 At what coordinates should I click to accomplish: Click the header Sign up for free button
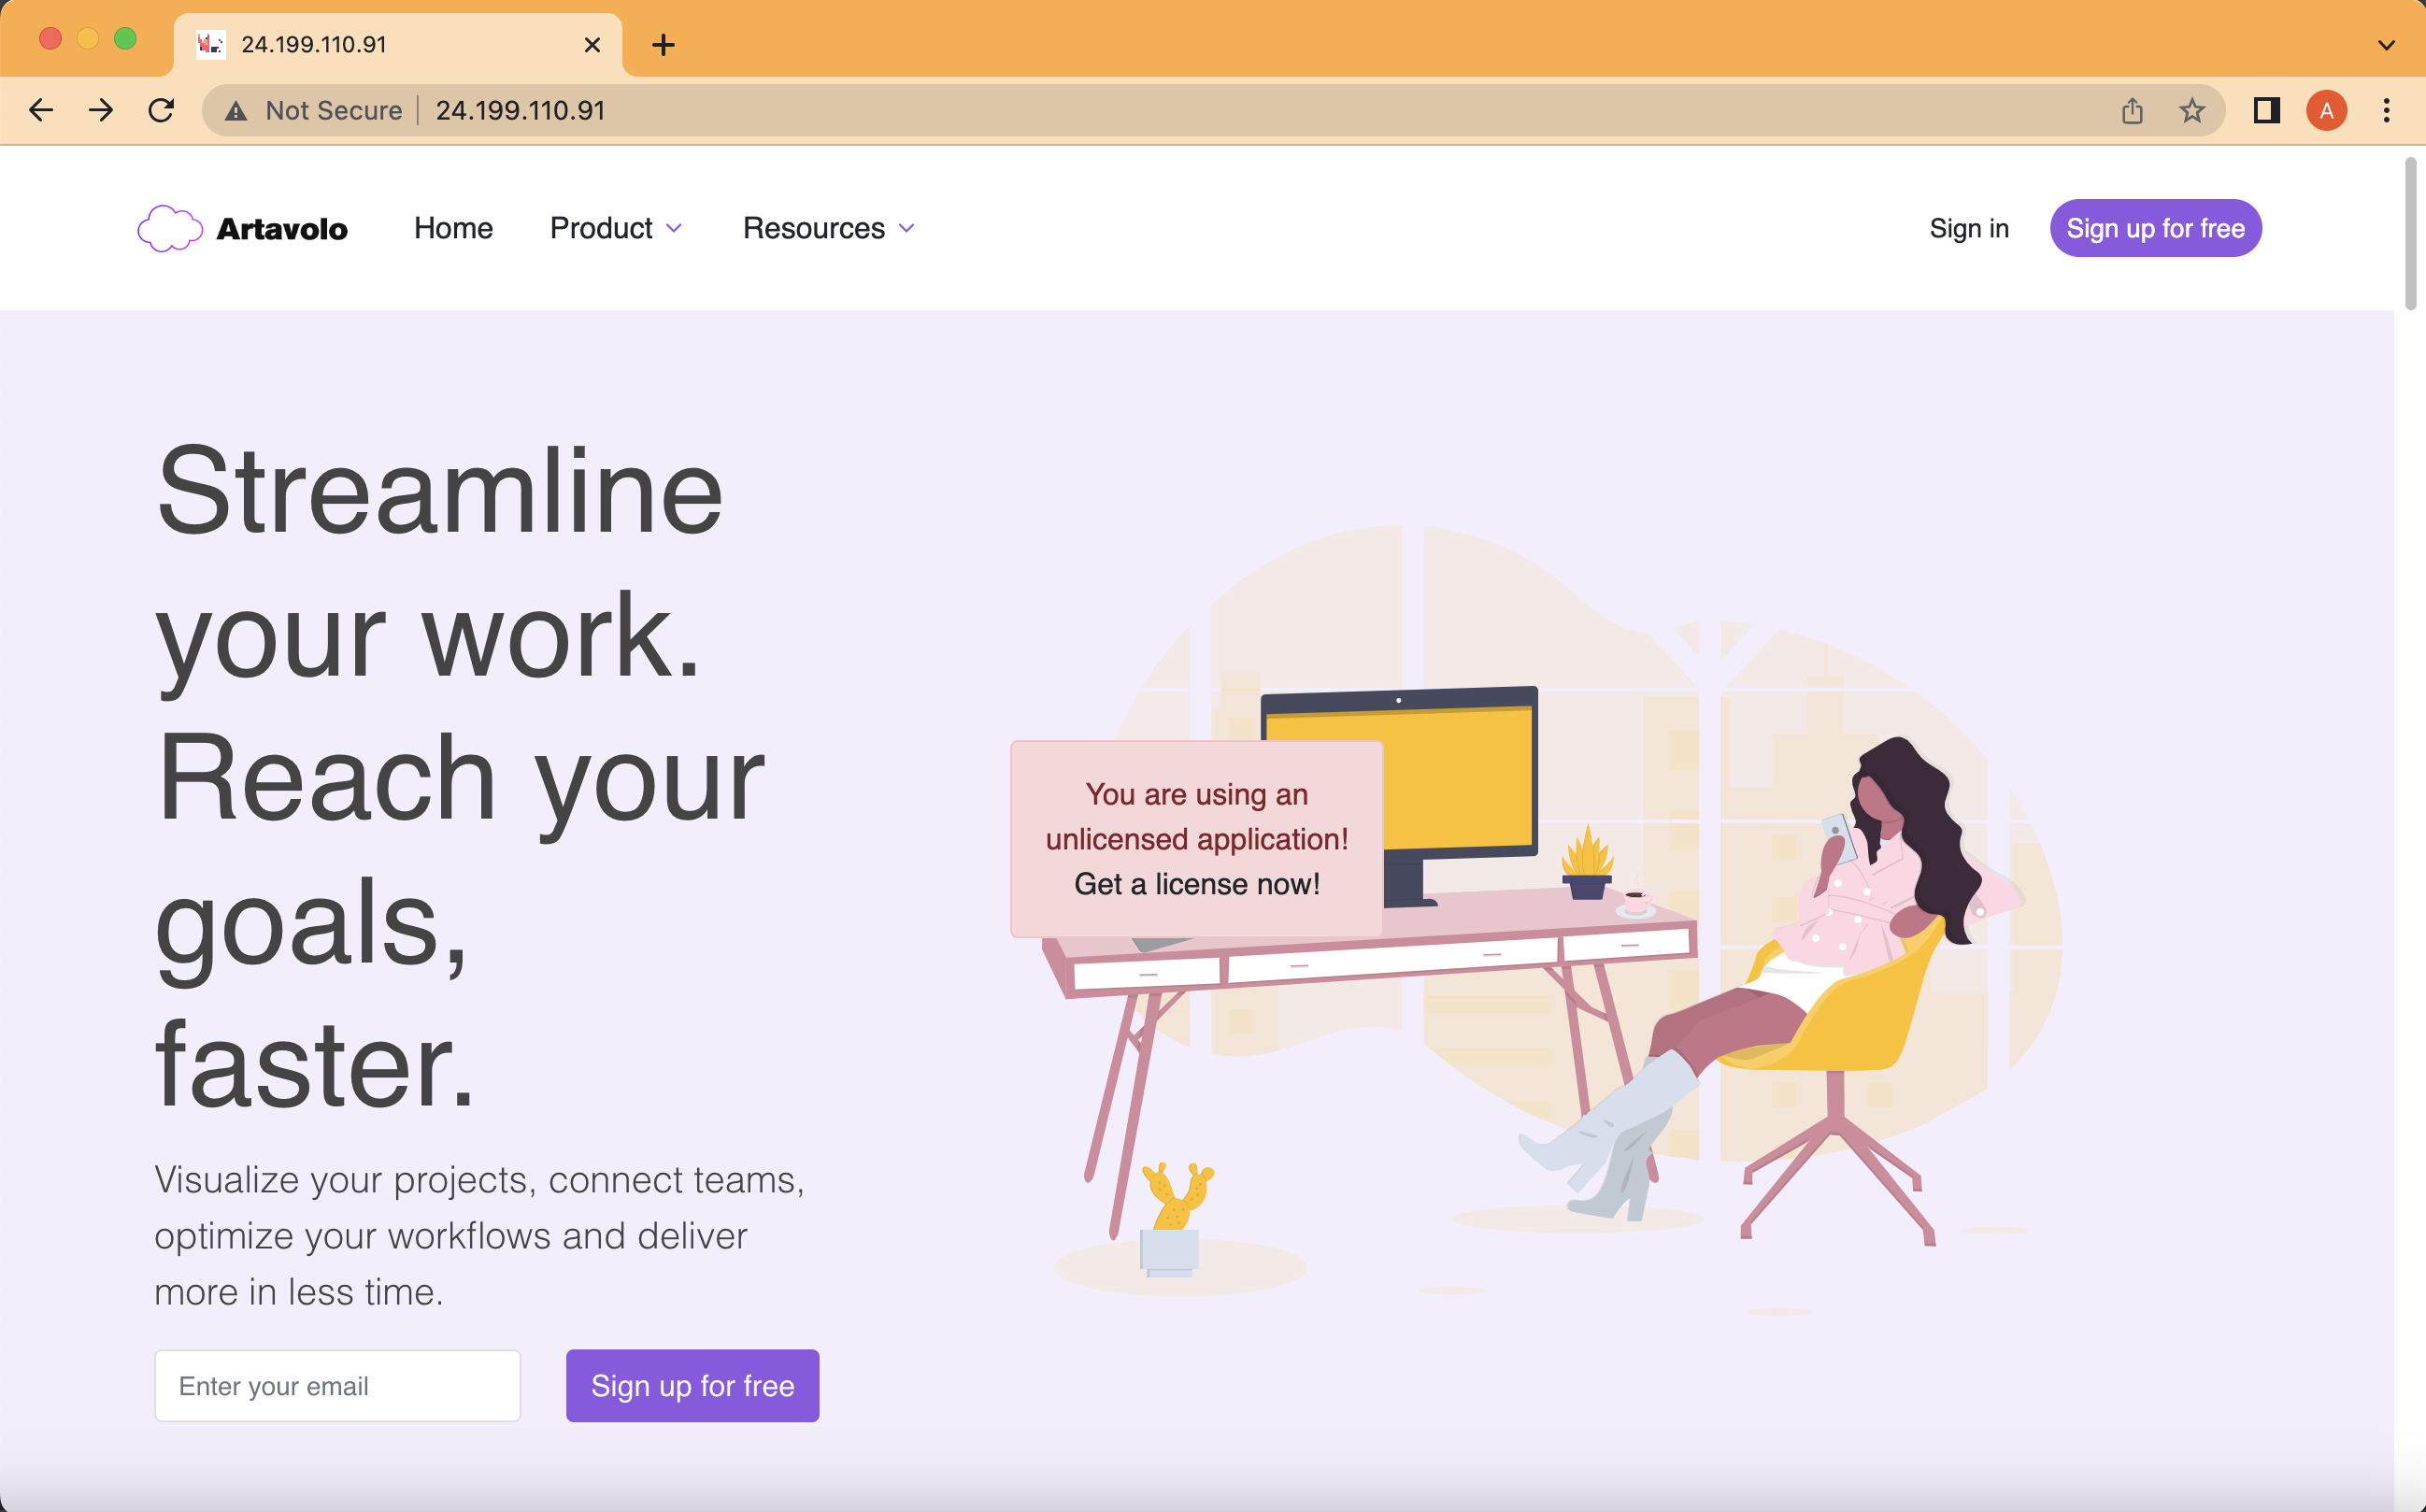2155,228
